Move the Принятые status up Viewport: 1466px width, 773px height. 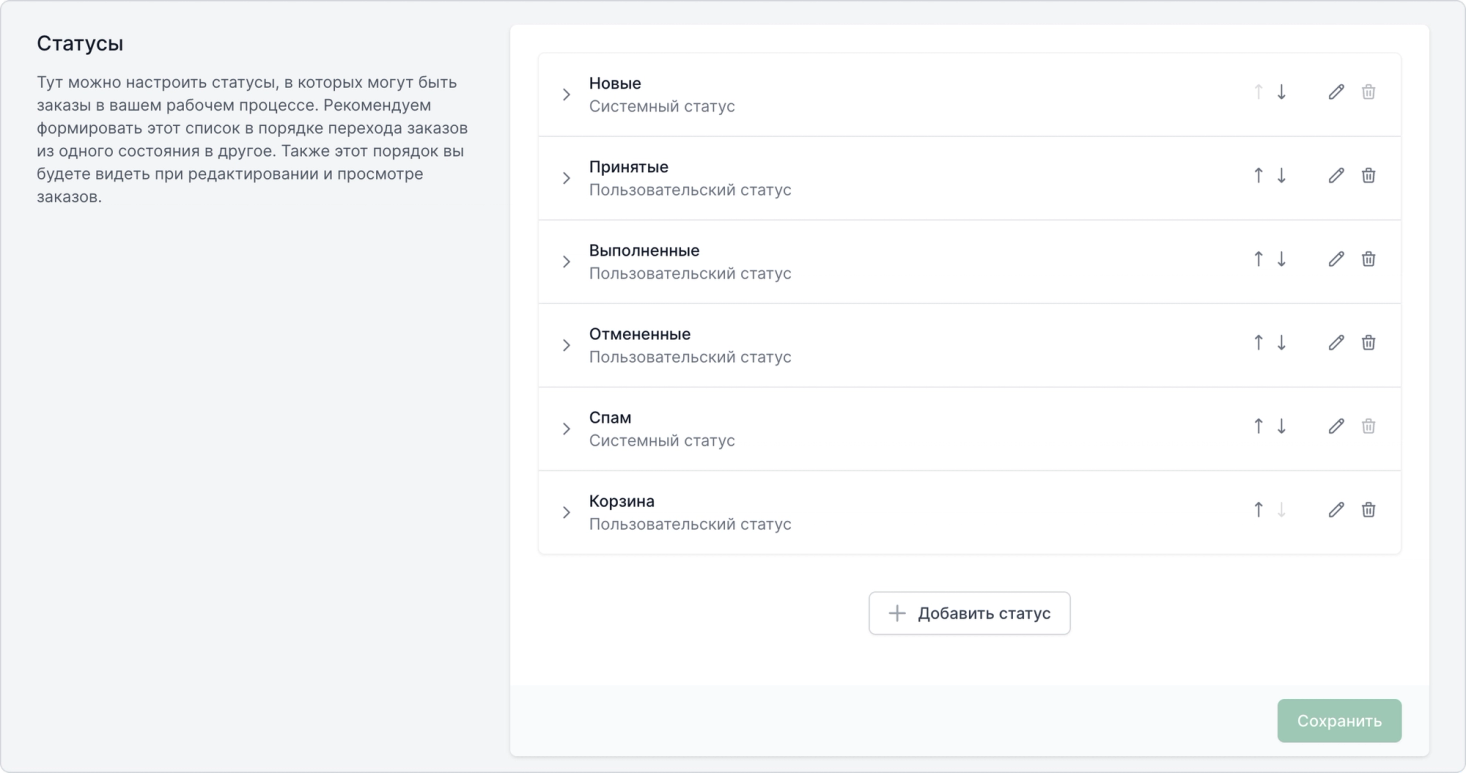(1258, 176)
